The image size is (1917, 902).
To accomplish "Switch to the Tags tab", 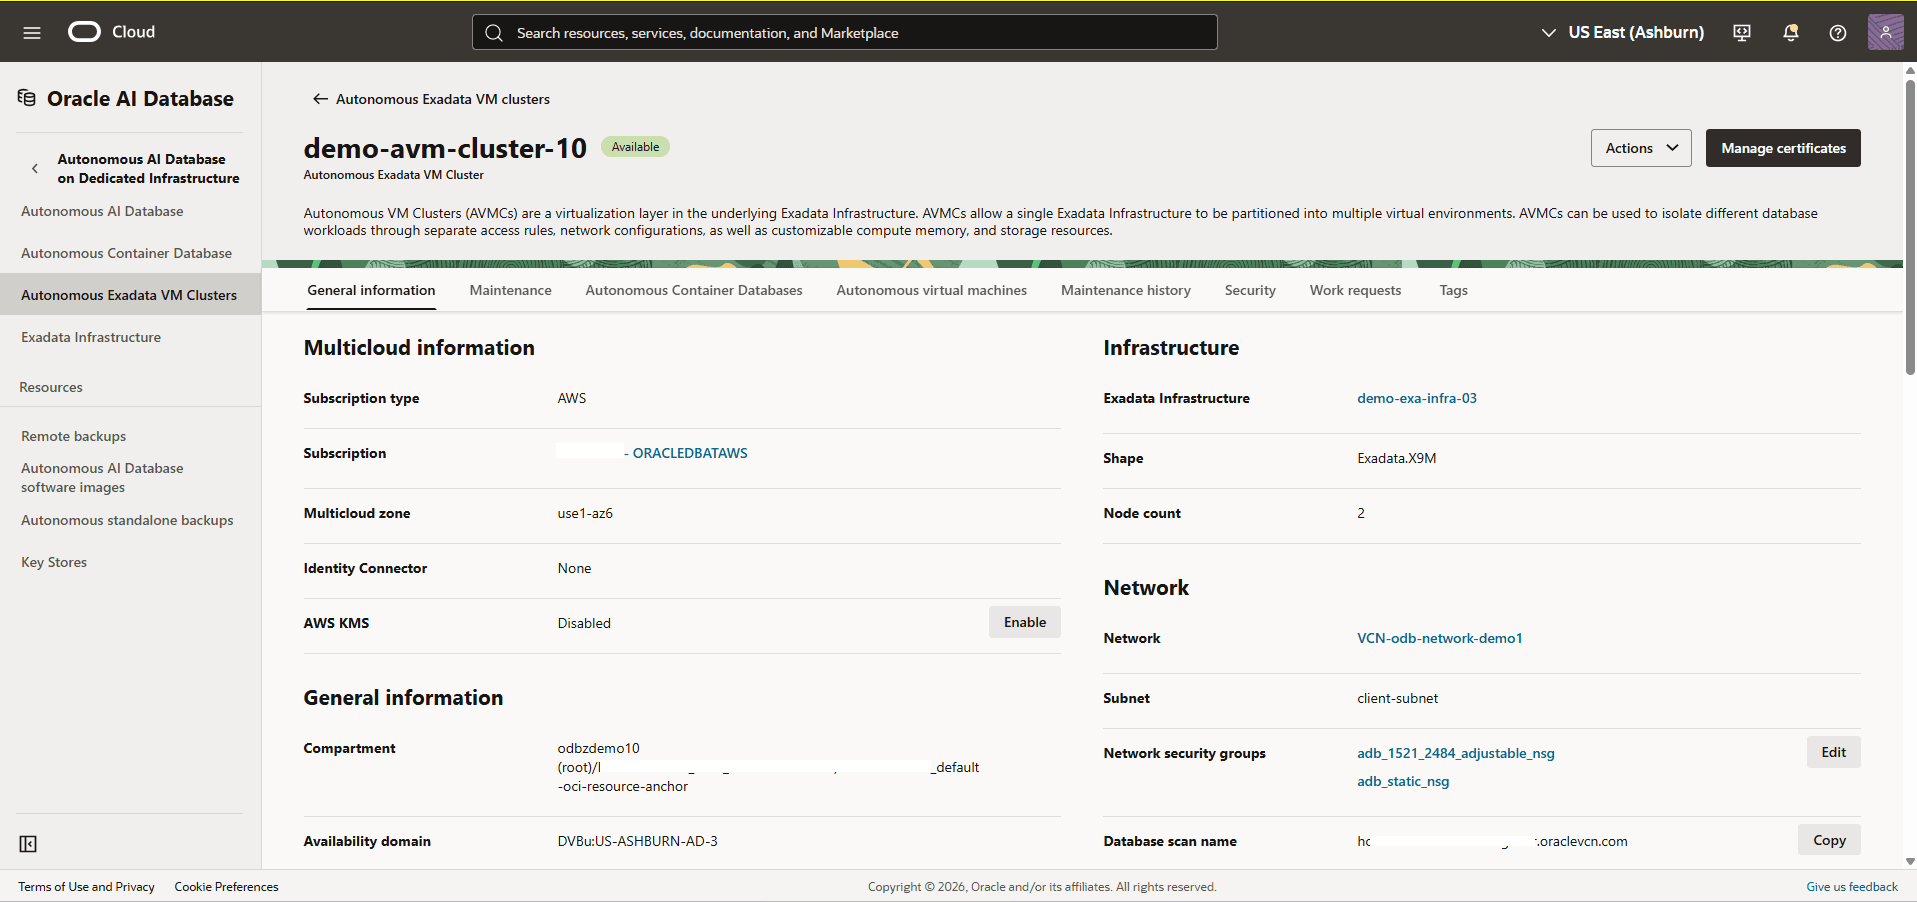I will (1453, 290).
